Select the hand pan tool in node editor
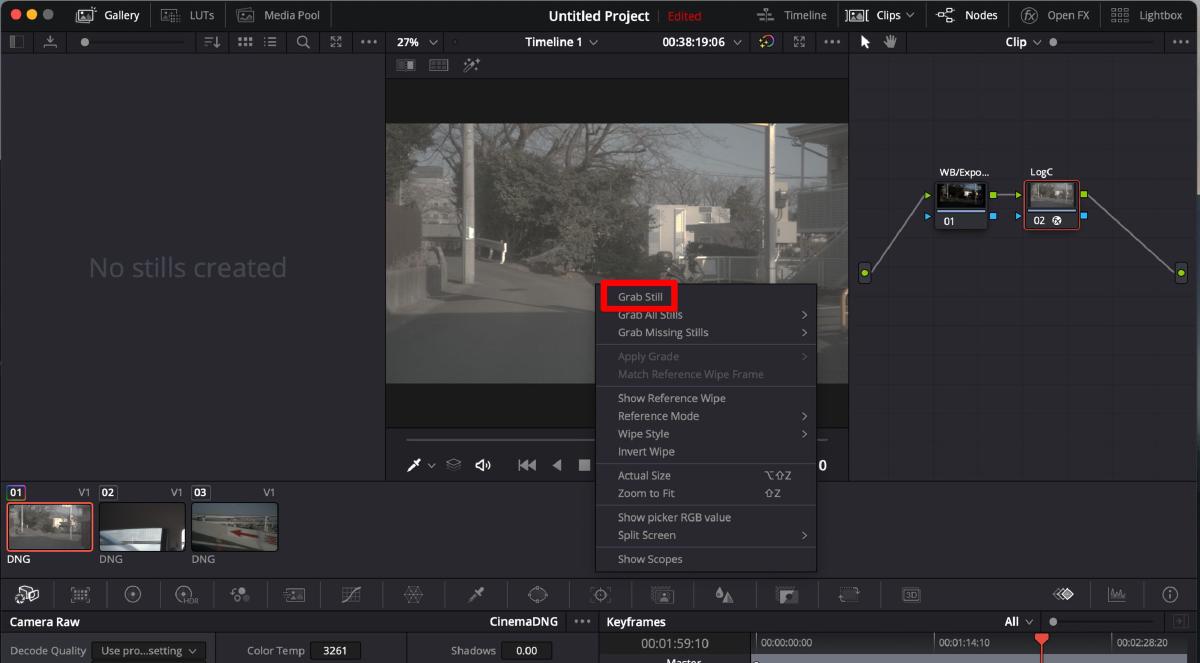Viewport: 1200px width, 663px height. [889, 42]
